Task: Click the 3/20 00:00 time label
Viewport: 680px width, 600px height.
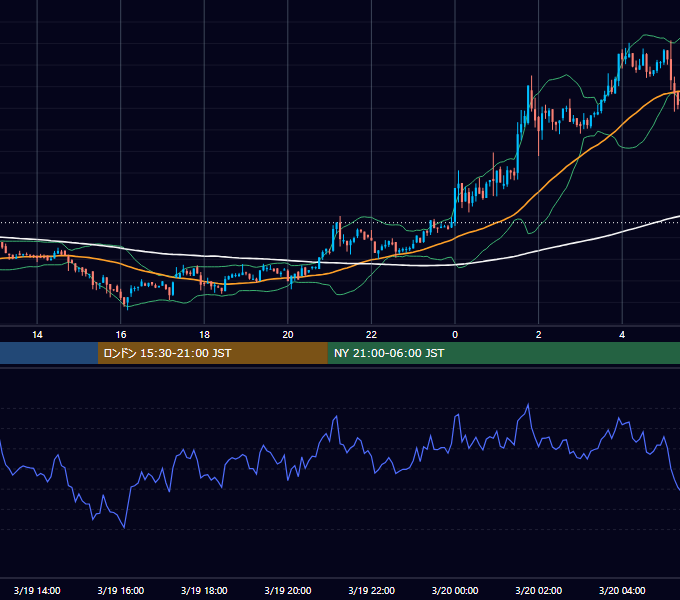Action: click(455, 590)
